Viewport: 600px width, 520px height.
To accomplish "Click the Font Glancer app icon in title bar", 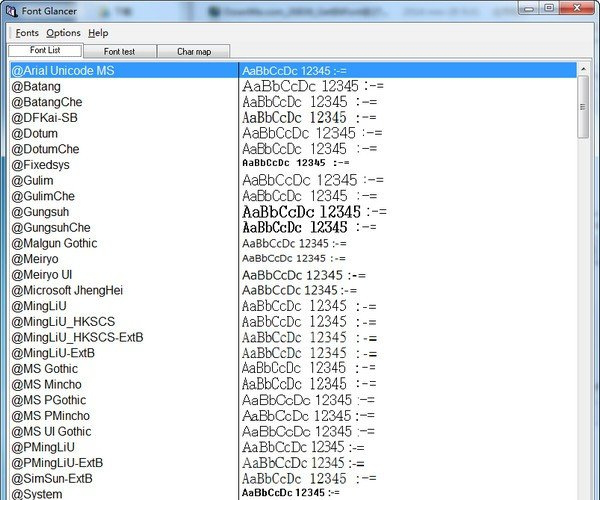I will [x=11, y=11].
